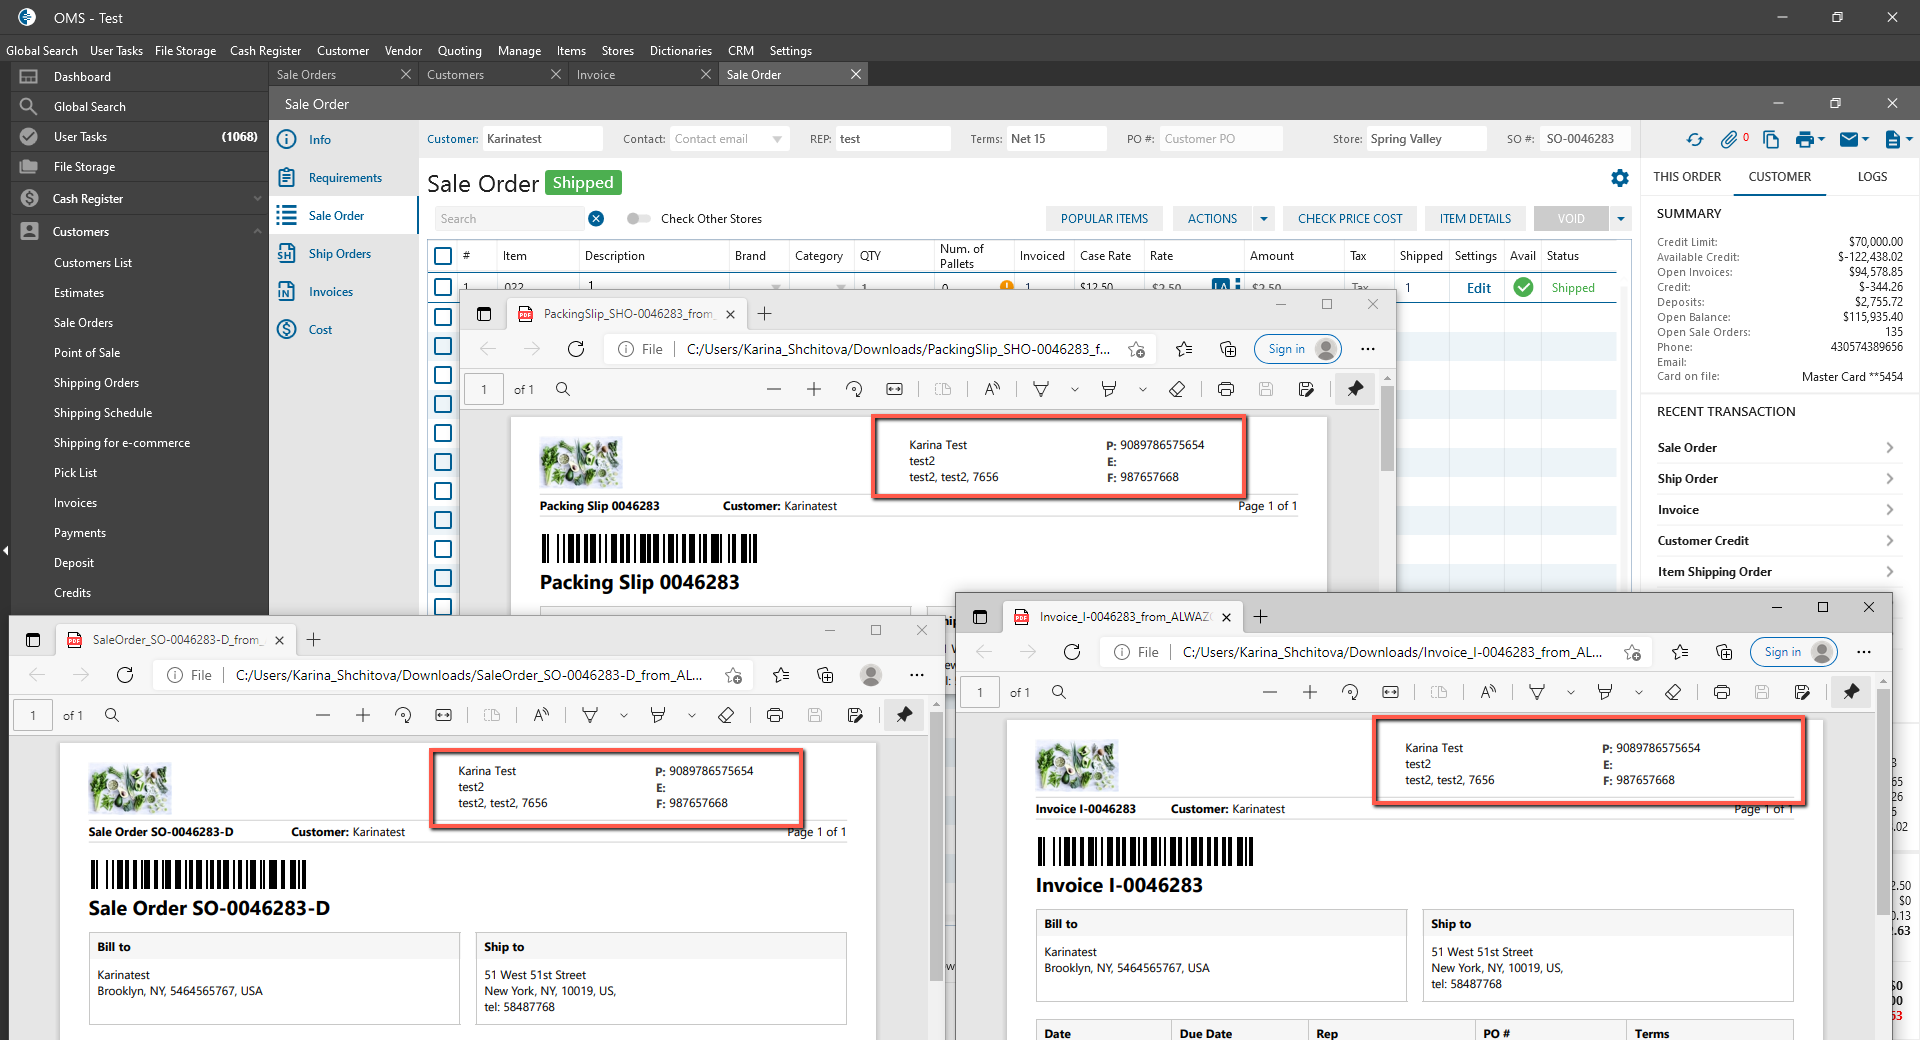Open the Cost section in the side panel
The width and height of the screenshot is (1920, 1040).
pyautogui.click(x=320, y=330)
